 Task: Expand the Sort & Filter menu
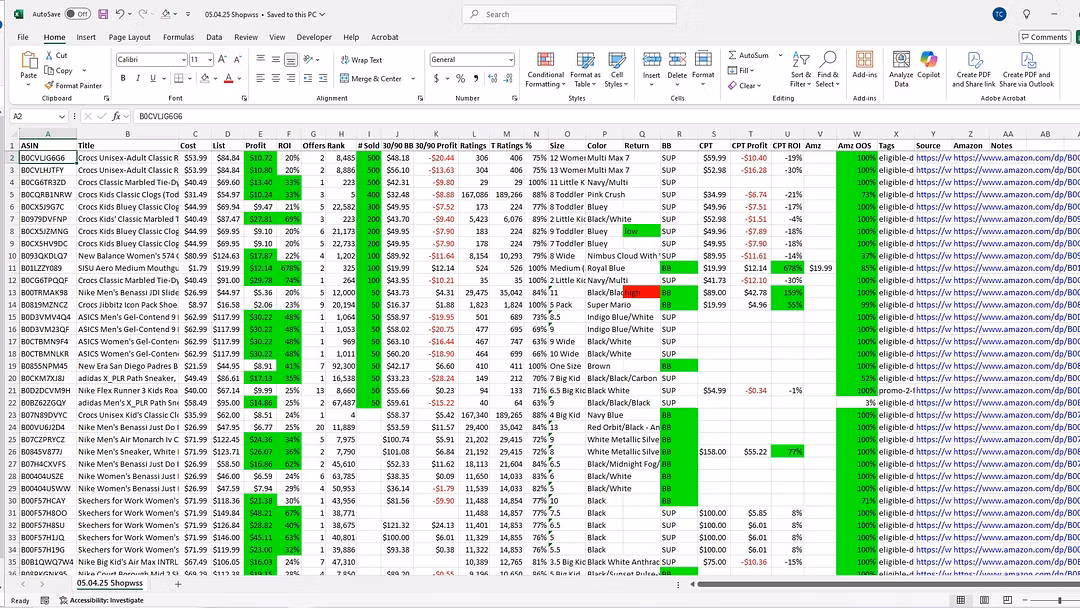(801, 66)
